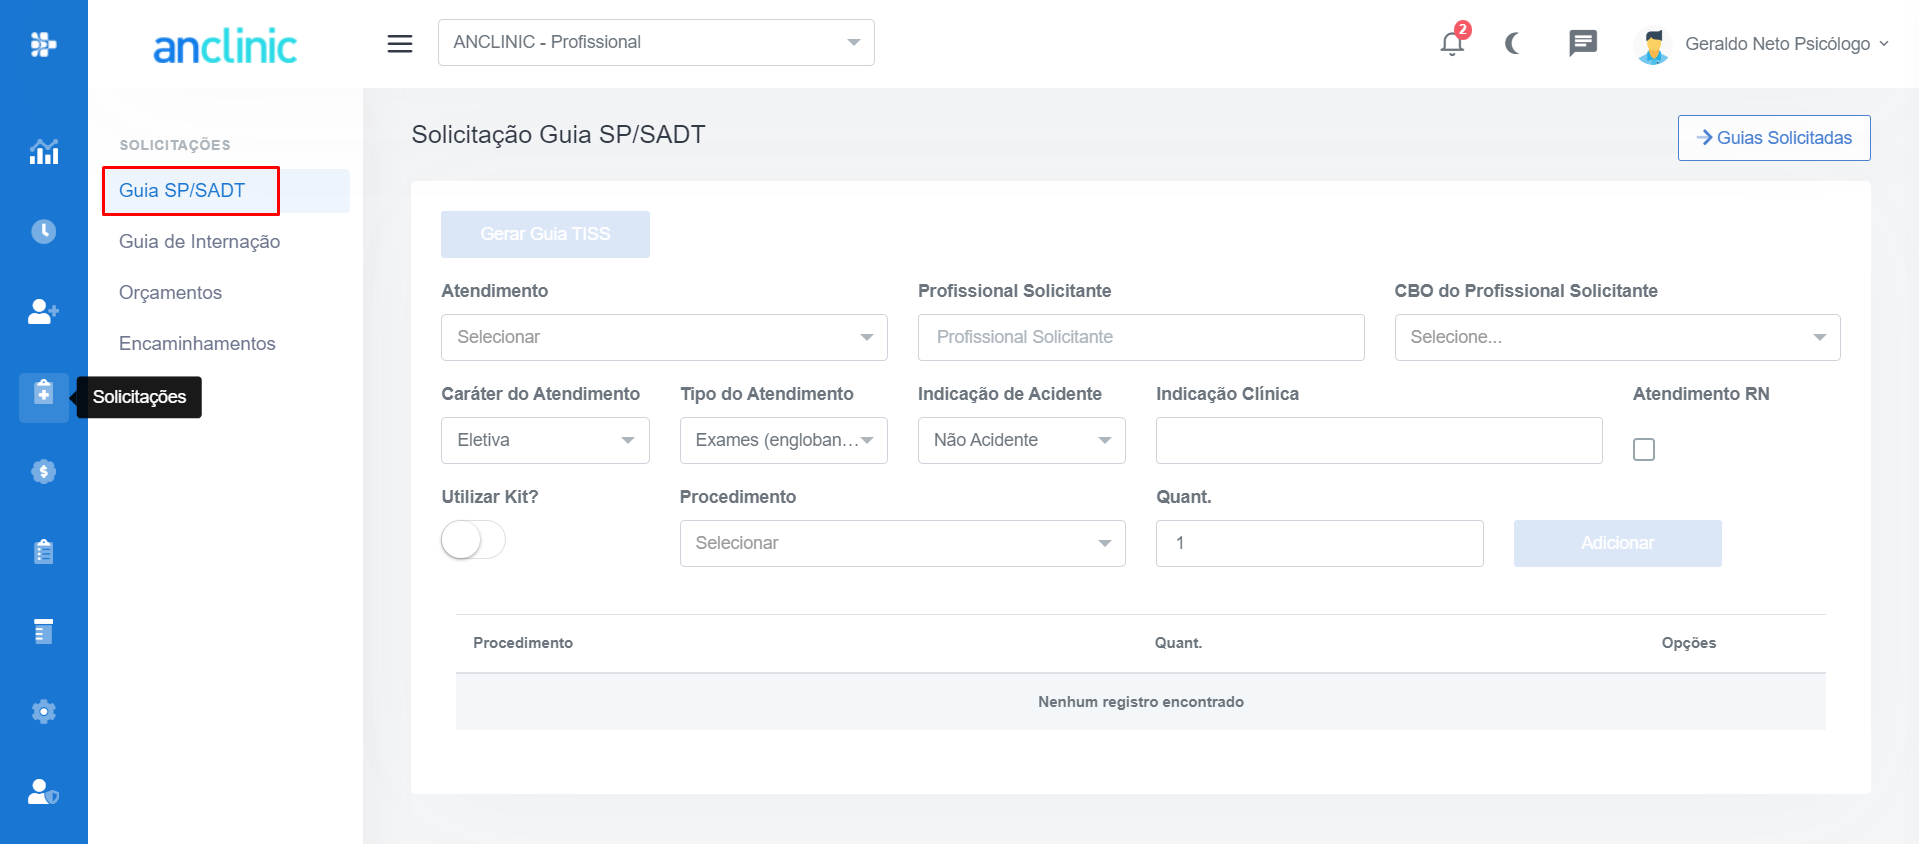The image size is (1919, 844).
Task: Open the dashboard chart icon in the sidebar
Action: coord(44,152)
